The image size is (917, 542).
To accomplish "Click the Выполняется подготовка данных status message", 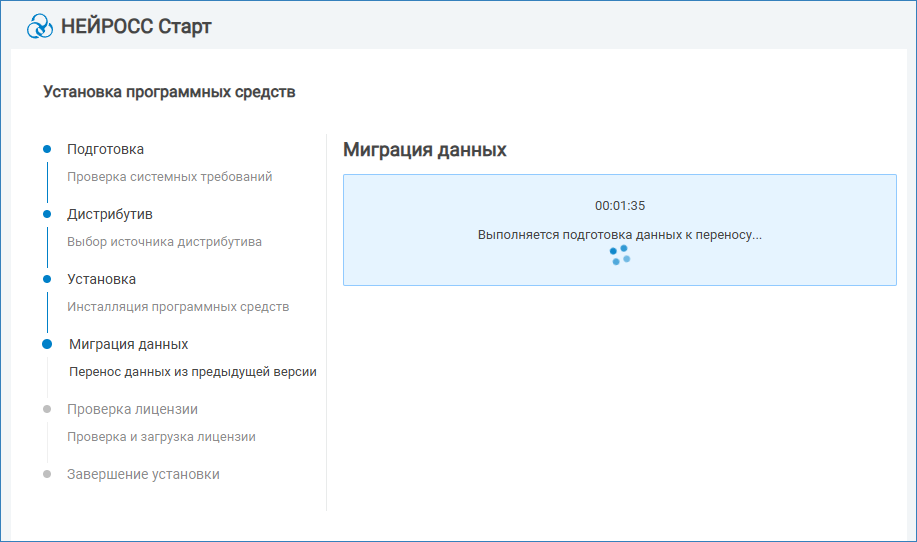I will point(620,234).
